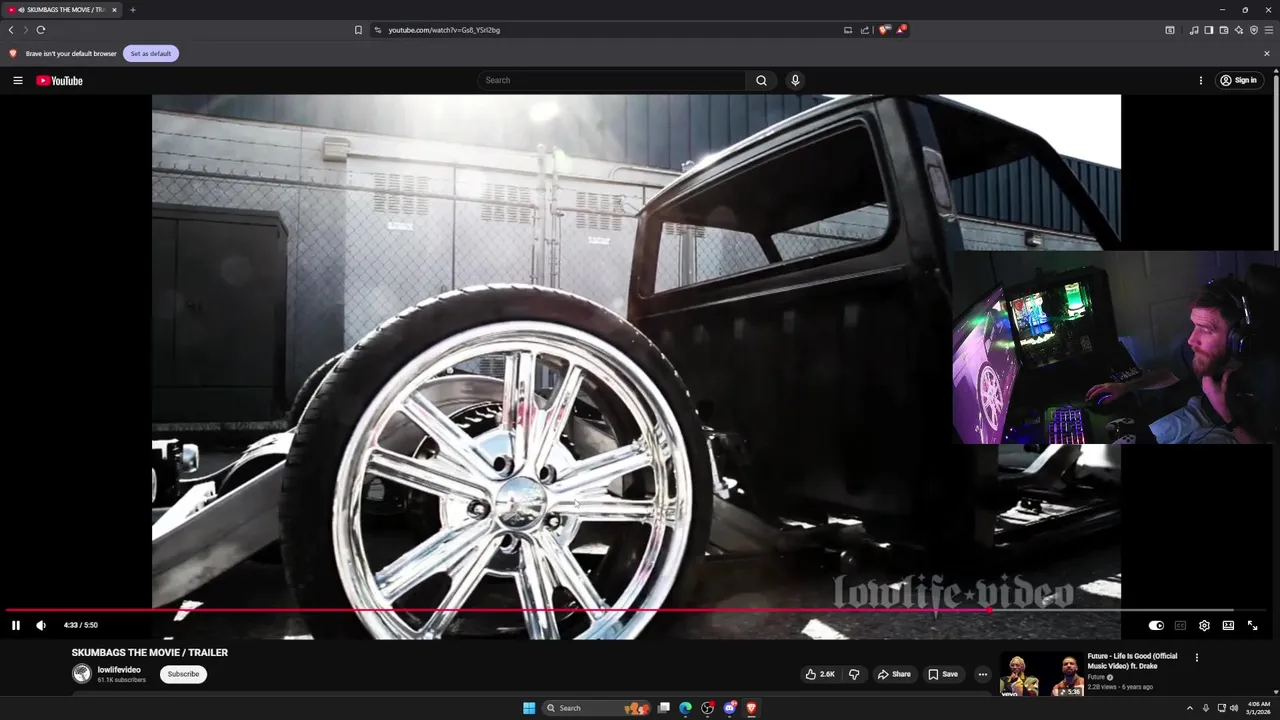Open Brave Wallet icon

[x=1224, y=30]
